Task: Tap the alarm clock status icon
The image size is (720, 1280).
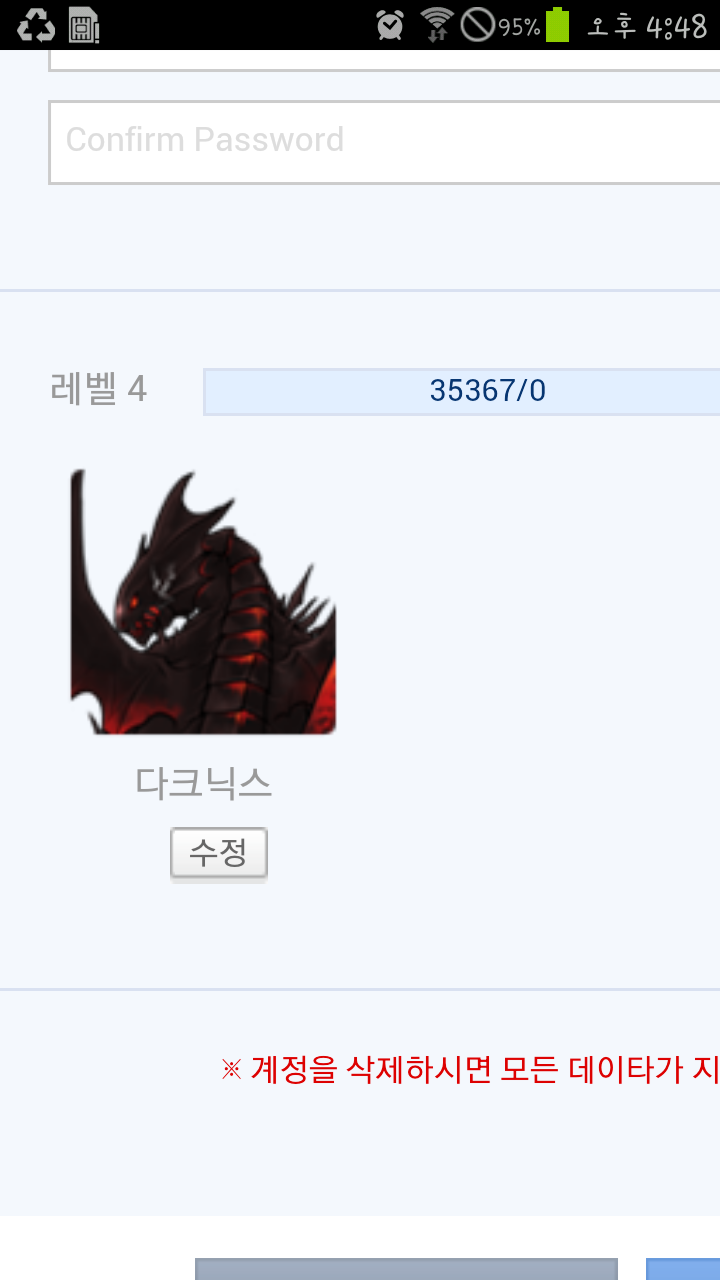Action: tap(390, 25)
